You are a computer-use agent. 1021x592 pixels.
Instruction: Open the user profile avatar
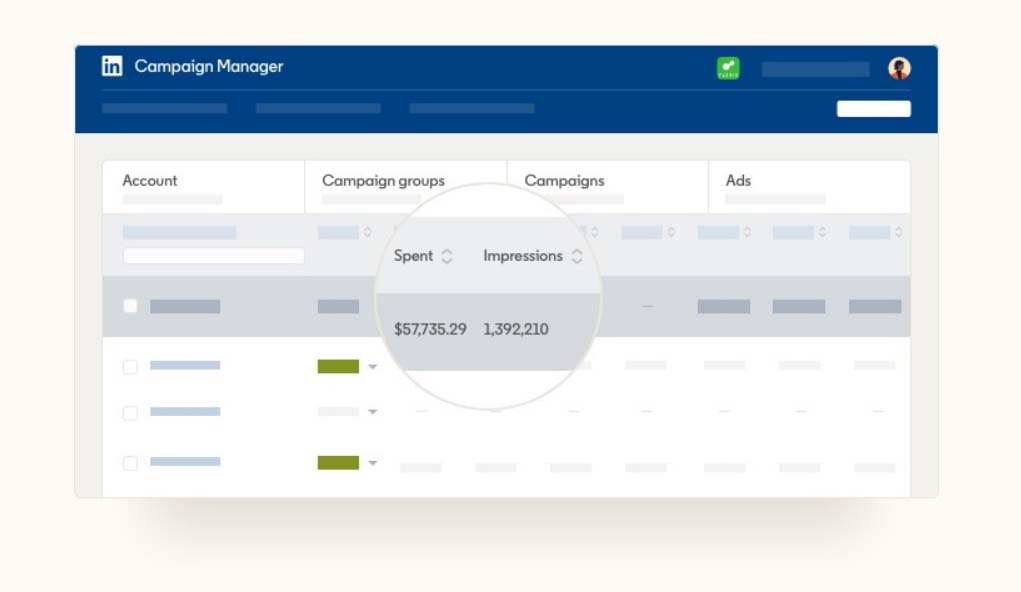(899, 68)
